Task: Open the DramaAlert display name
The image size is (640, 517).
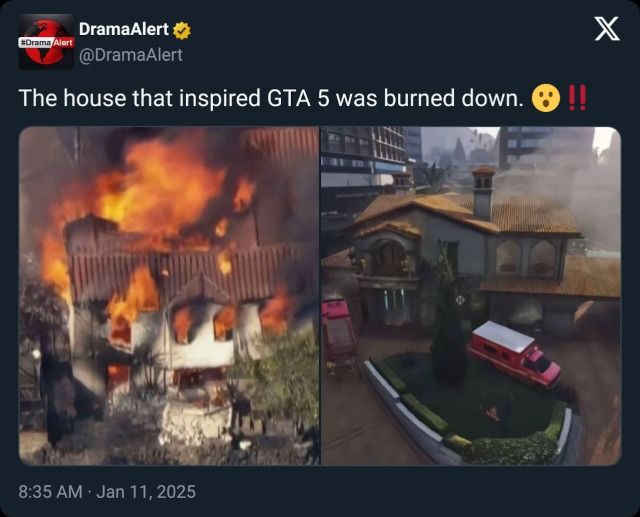Action: pos(124,29)
